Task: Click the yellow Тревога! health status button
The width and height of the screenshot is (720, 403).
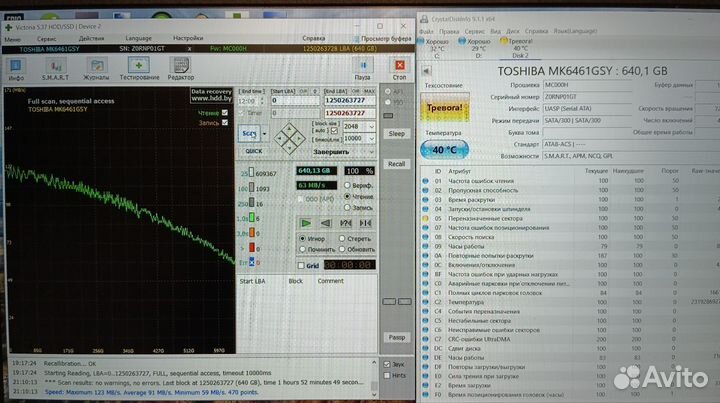Action: 445,107
